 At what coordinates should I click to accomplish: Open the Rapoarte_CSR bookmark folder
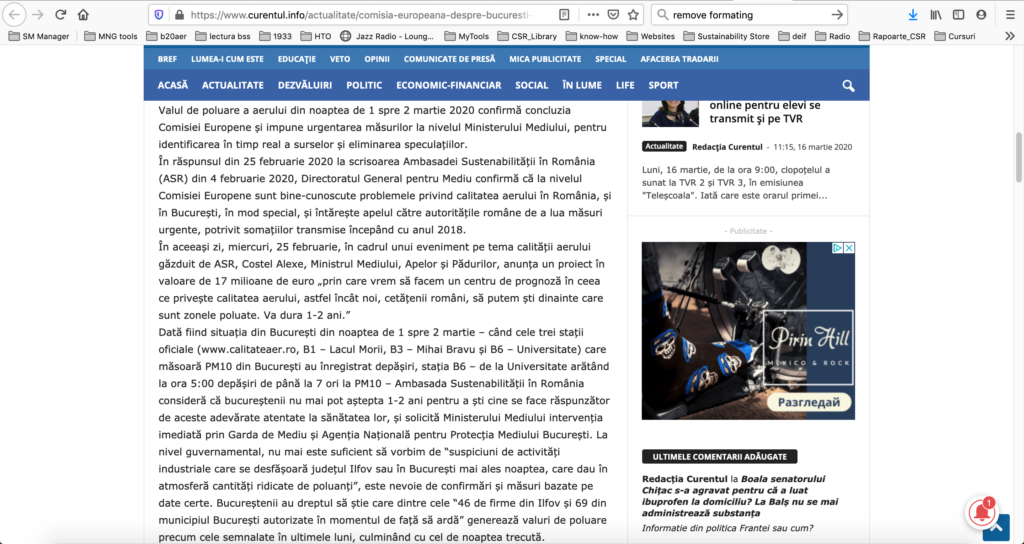(x=892, y=36)
